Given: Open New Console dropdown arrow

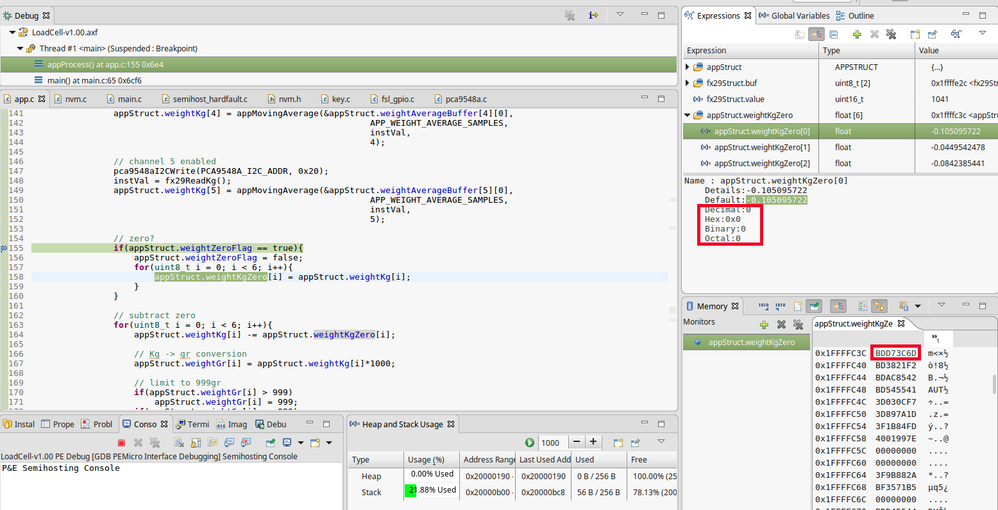Looking at the screenshot, I should point(328,443).
